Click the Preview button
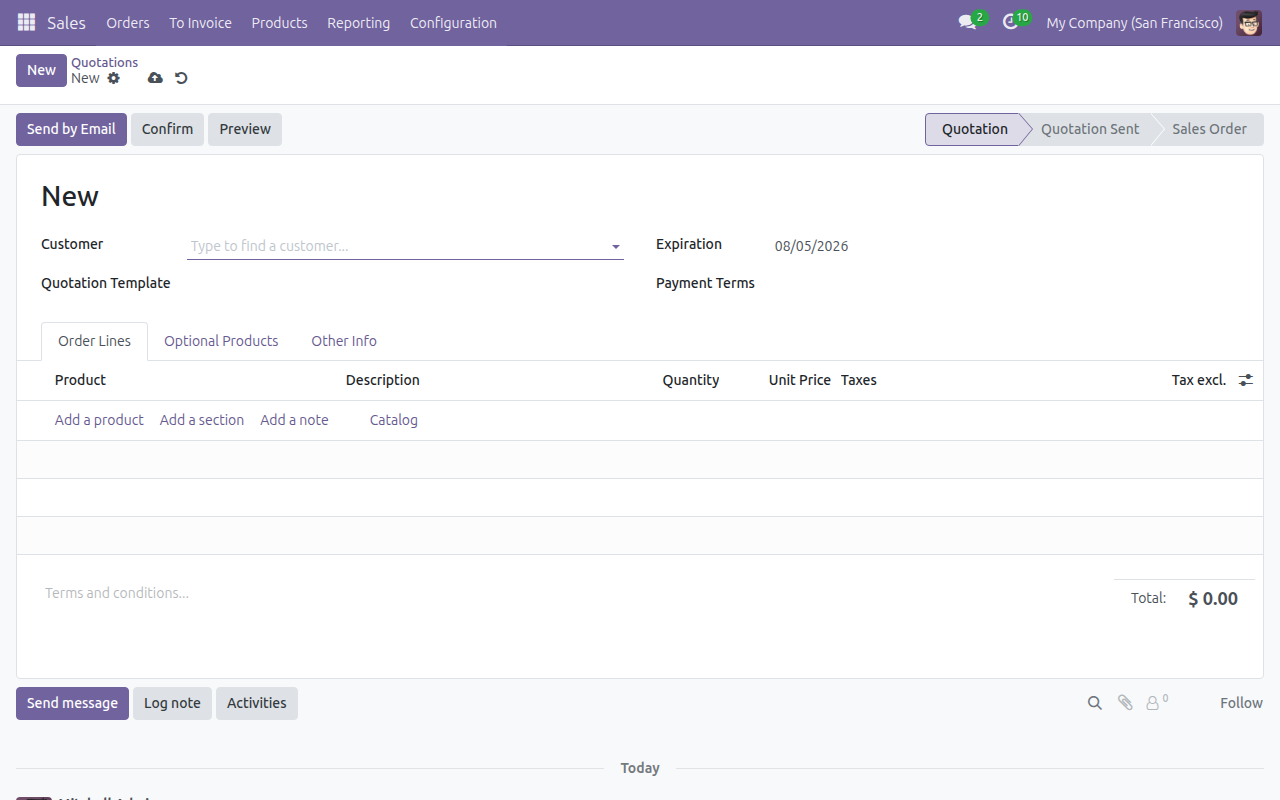This screenshot has width=1280, height=800. tap(245, 129)
